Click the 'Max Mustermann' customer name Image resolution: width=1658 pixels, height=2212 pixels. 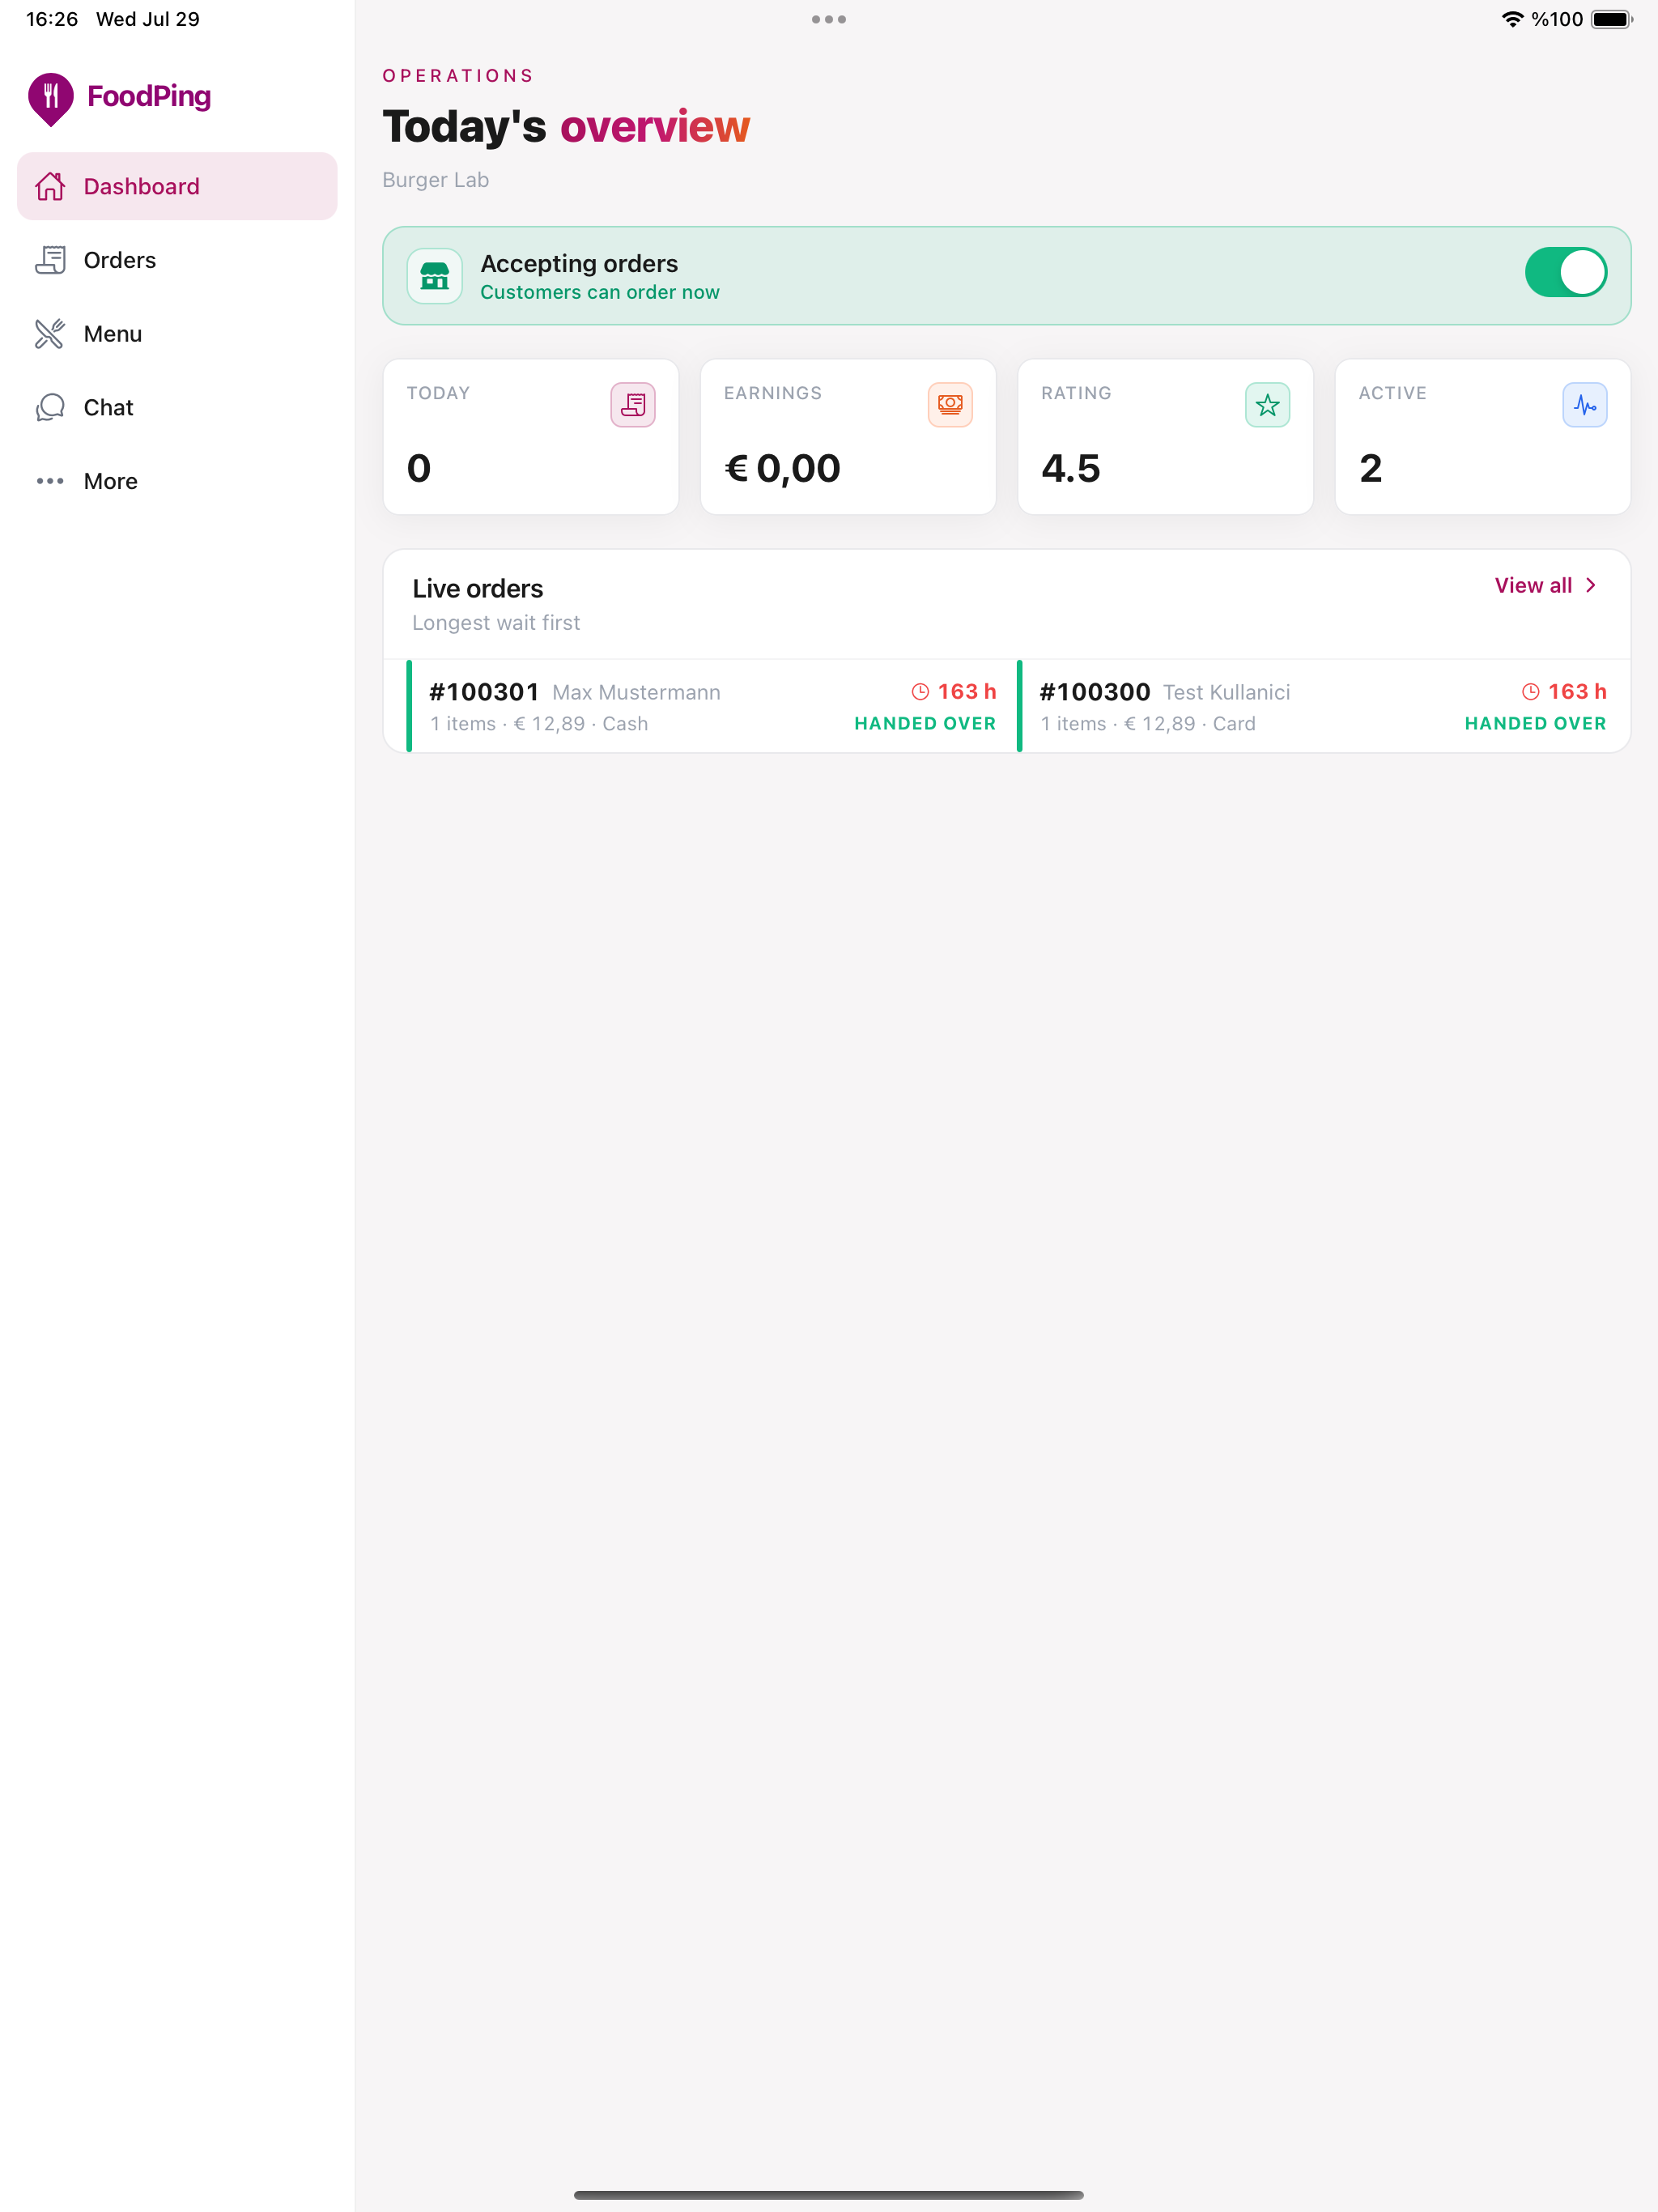[636, 693]
